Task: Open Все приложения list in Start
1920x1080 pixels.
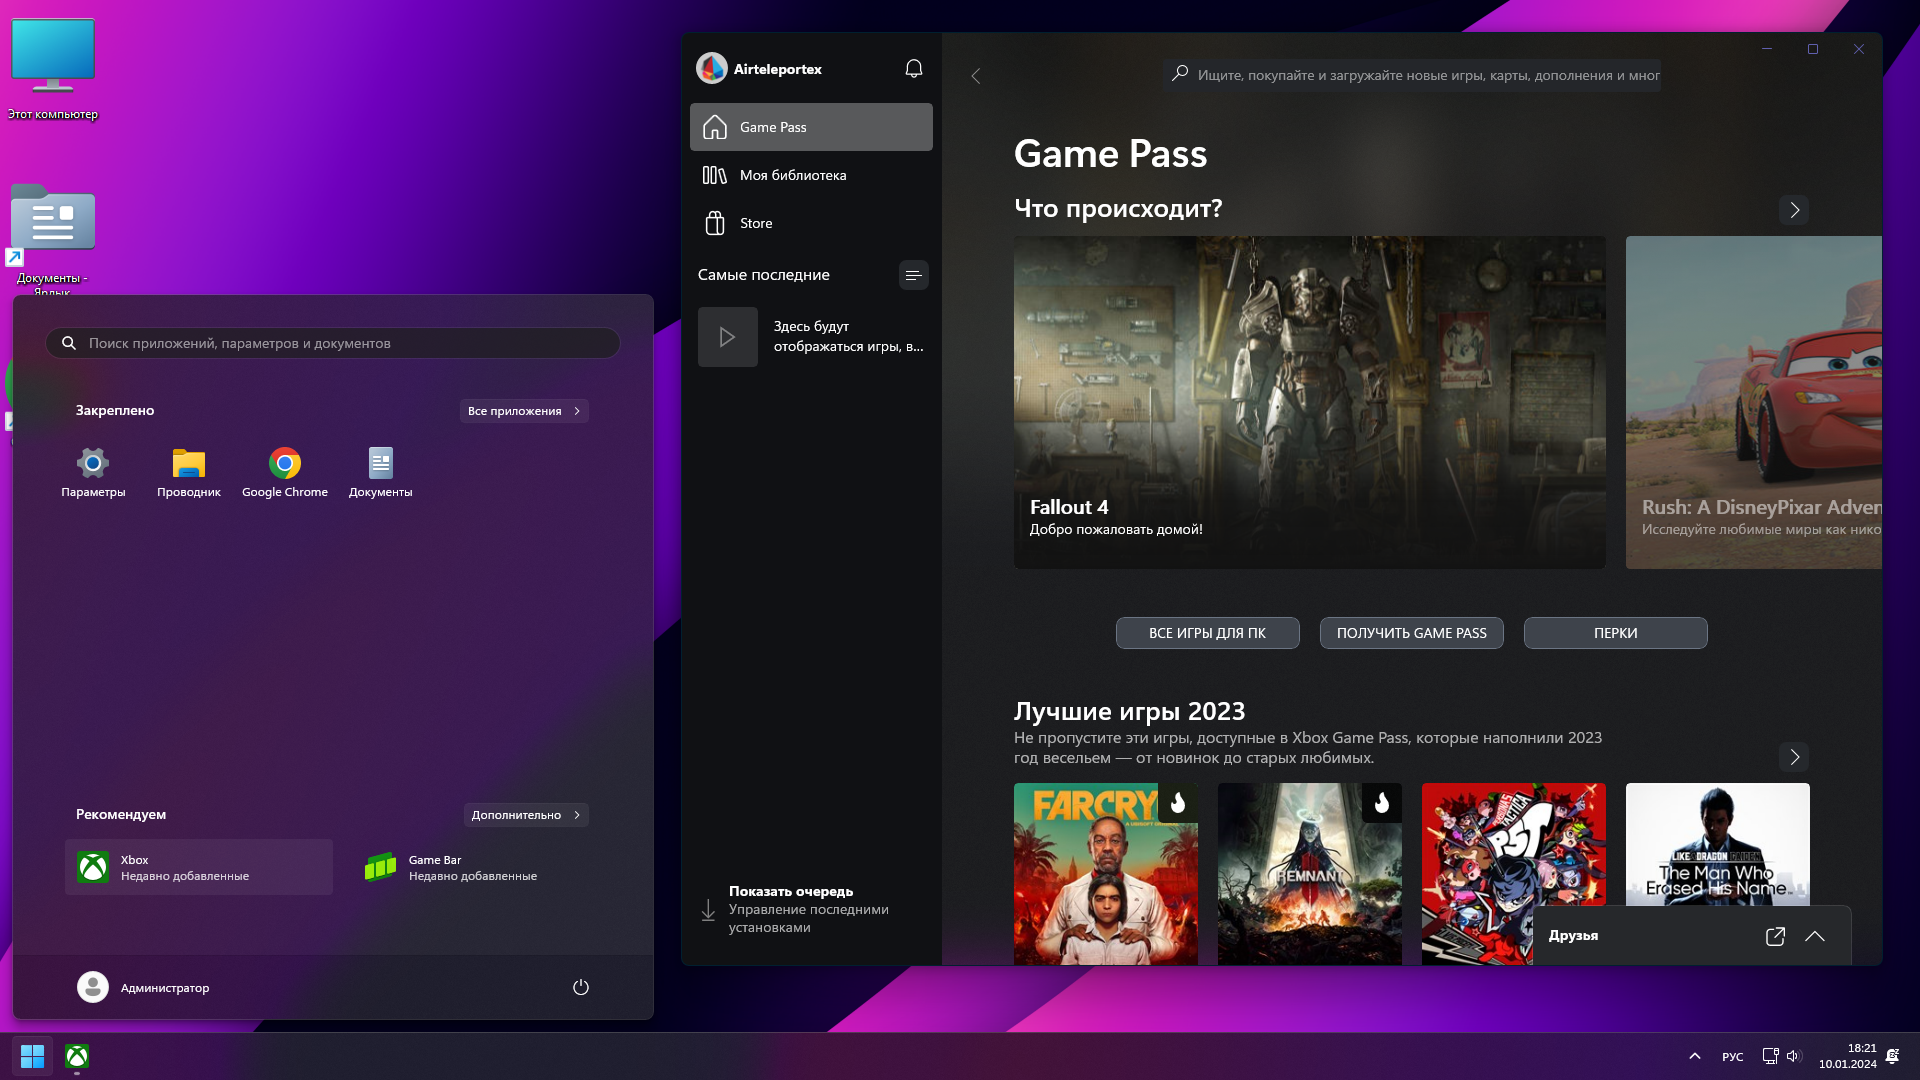Action: point(523,411)
